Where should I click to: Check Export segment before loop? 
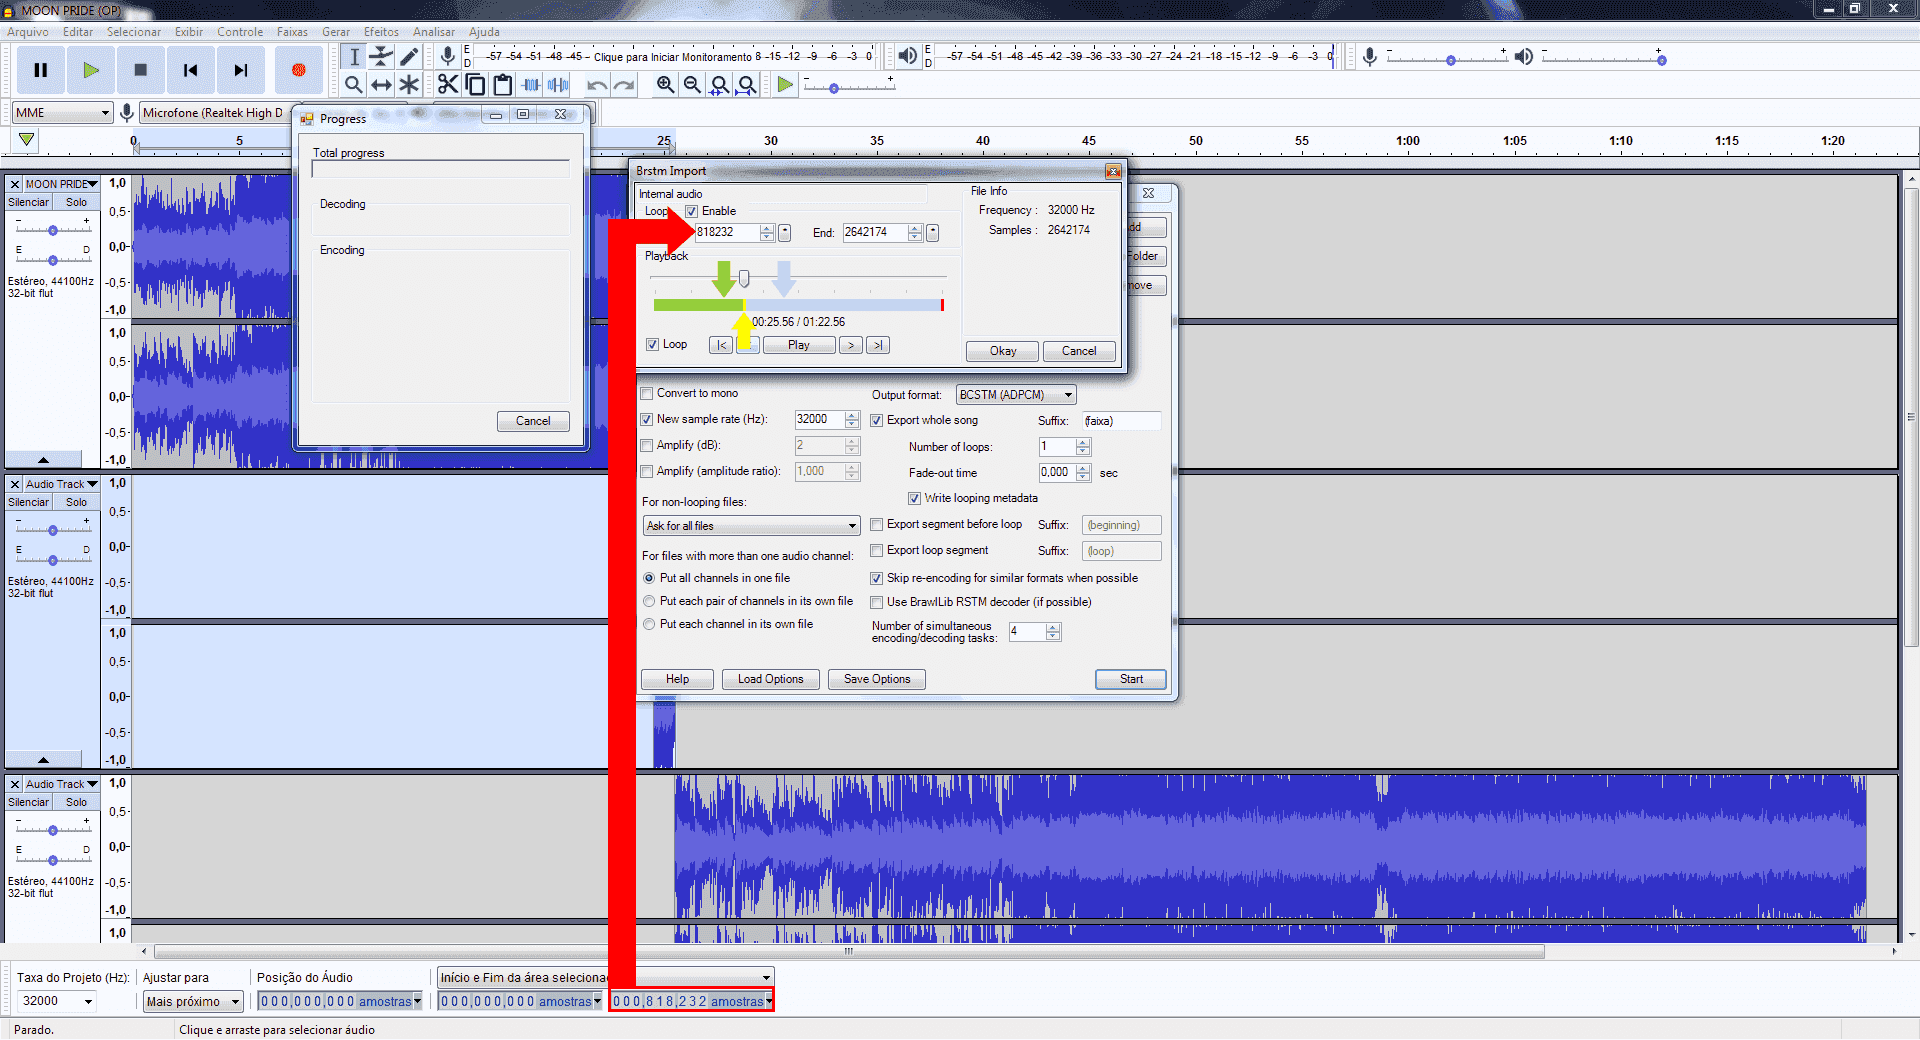tap(877, 524)
